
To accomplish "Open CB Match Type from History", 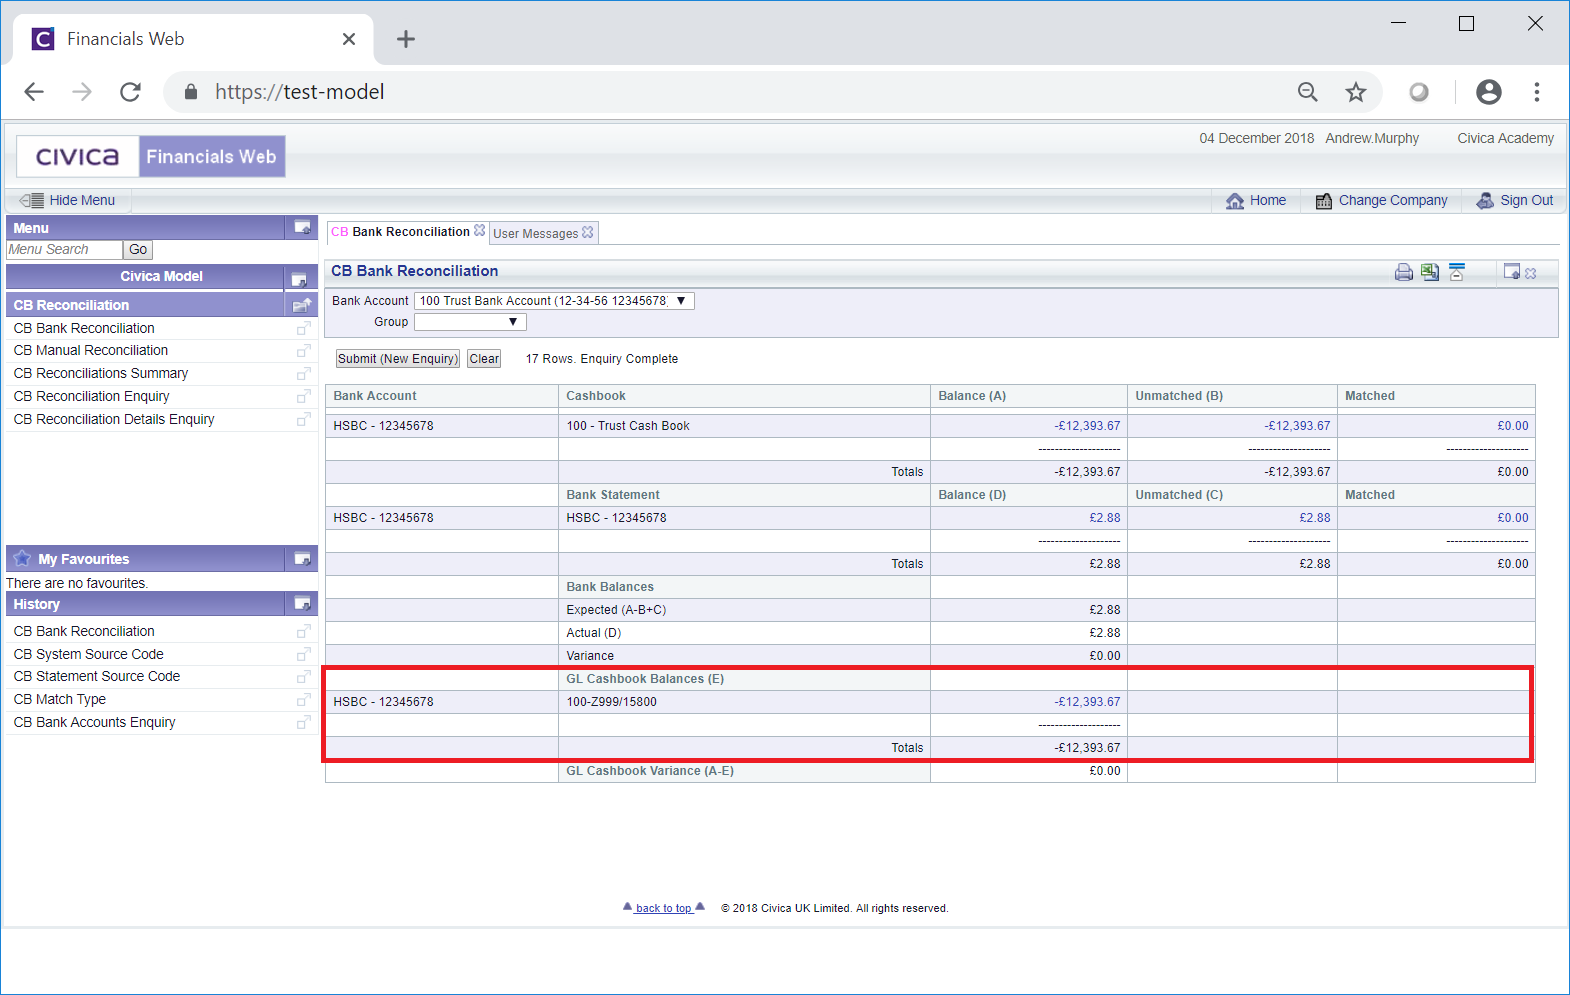I will click(x=60, y=700).
